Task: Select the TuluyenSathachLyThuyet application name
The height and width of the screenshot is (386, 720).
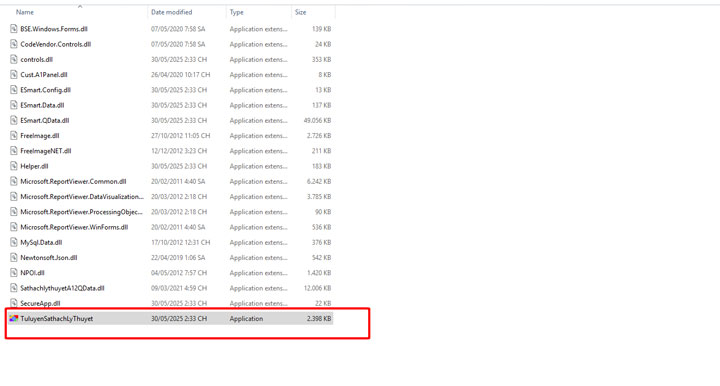Action: pos(56,318)
